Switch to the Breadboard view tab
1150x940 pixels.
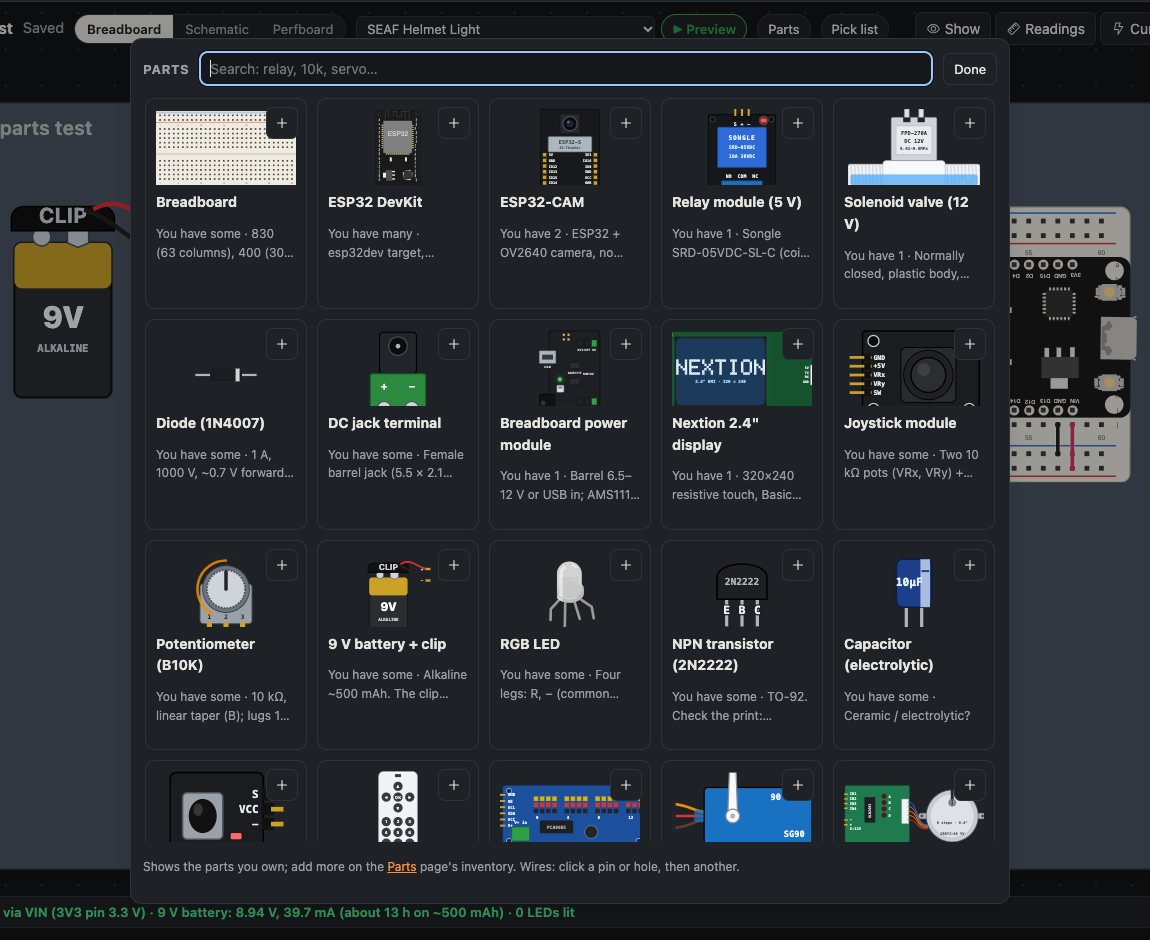[124, 29]
